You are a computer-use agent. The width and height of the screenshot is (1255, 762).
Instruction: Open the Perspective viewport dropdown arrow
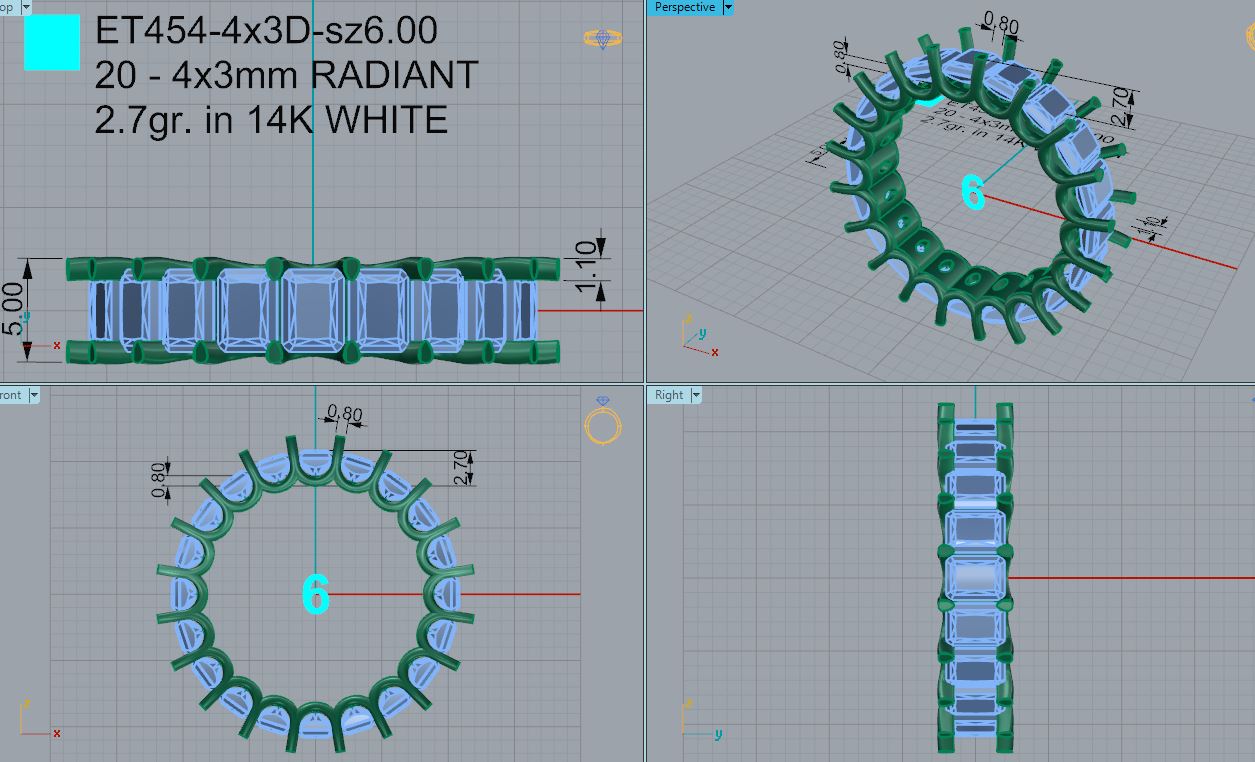[727, 7]
